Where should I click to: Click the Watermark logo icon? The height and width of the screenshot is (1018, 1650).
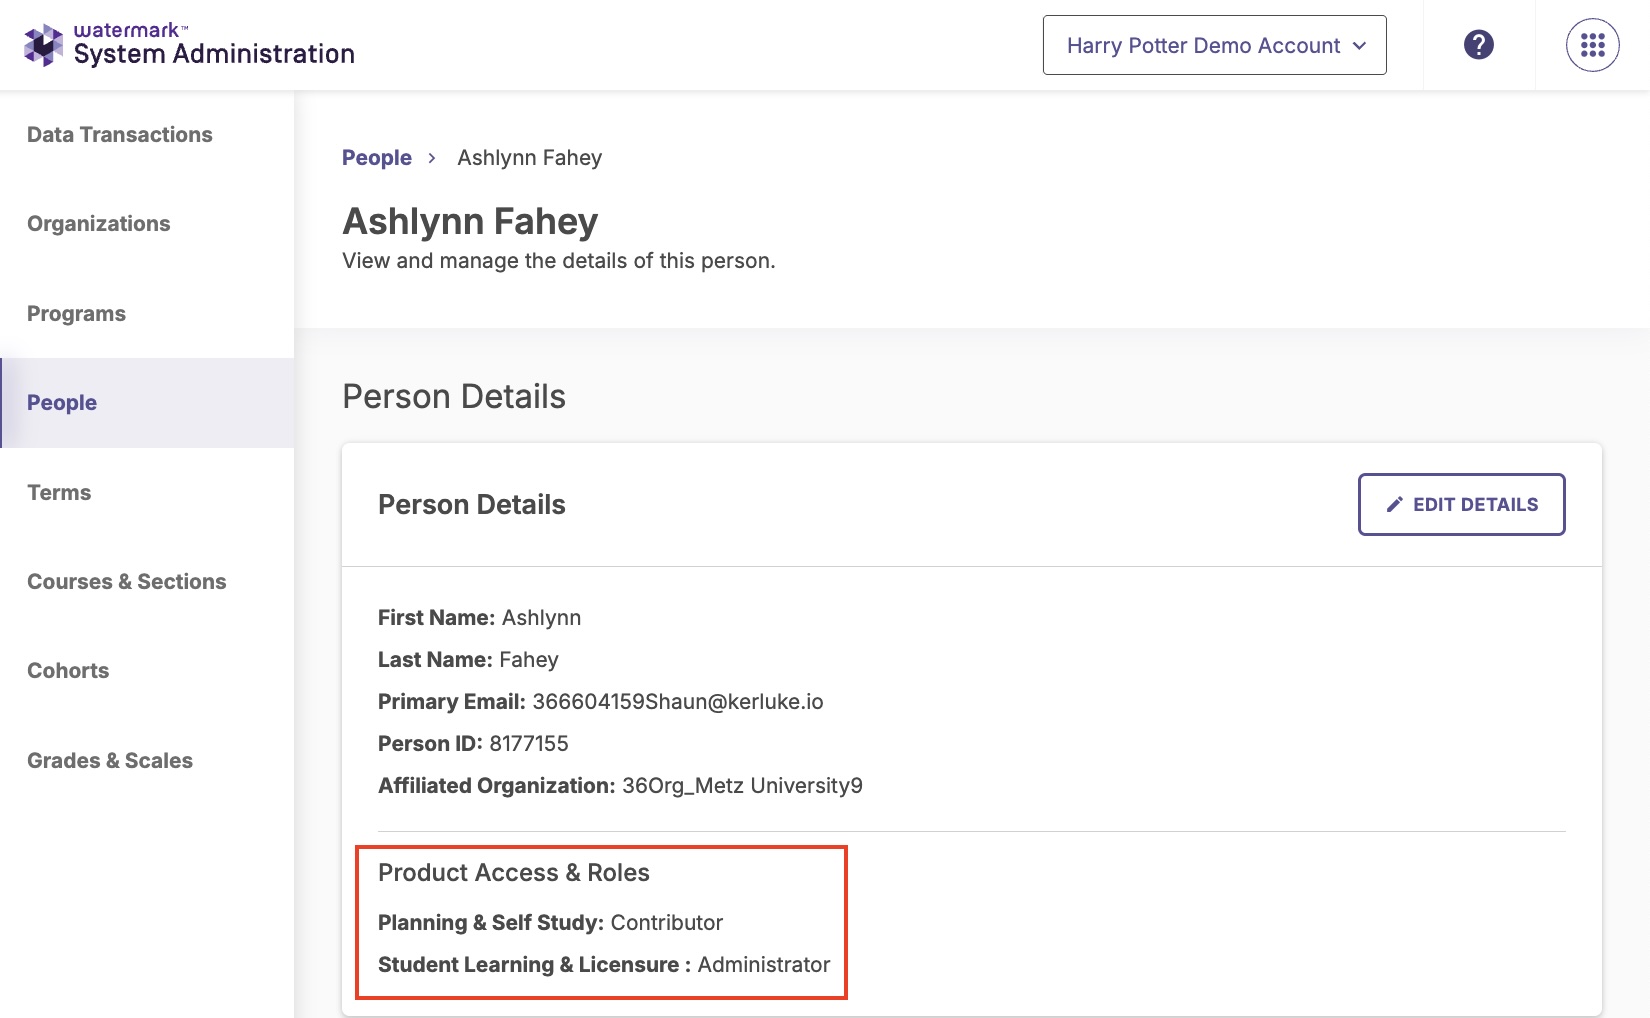coord(43,45)
